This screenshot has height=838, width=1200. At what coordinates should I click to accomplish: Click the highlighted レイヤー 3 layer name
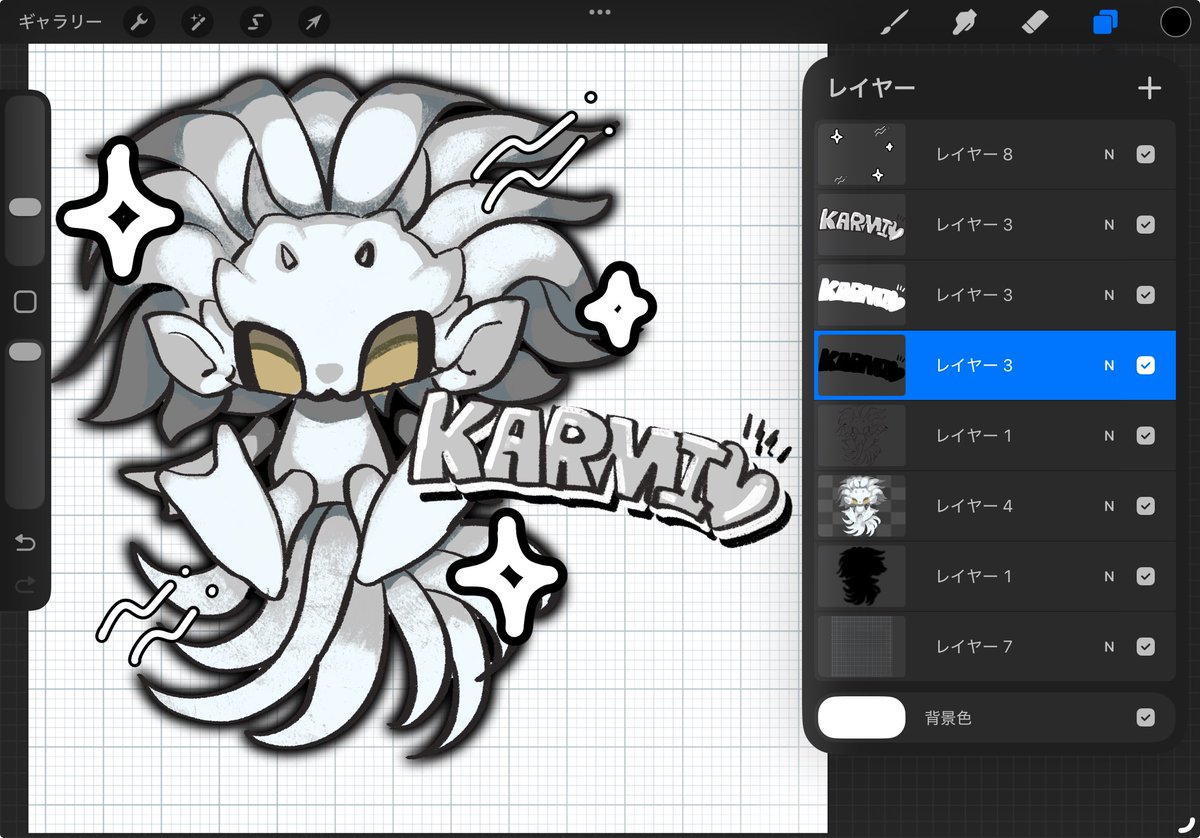coord(974,365)
